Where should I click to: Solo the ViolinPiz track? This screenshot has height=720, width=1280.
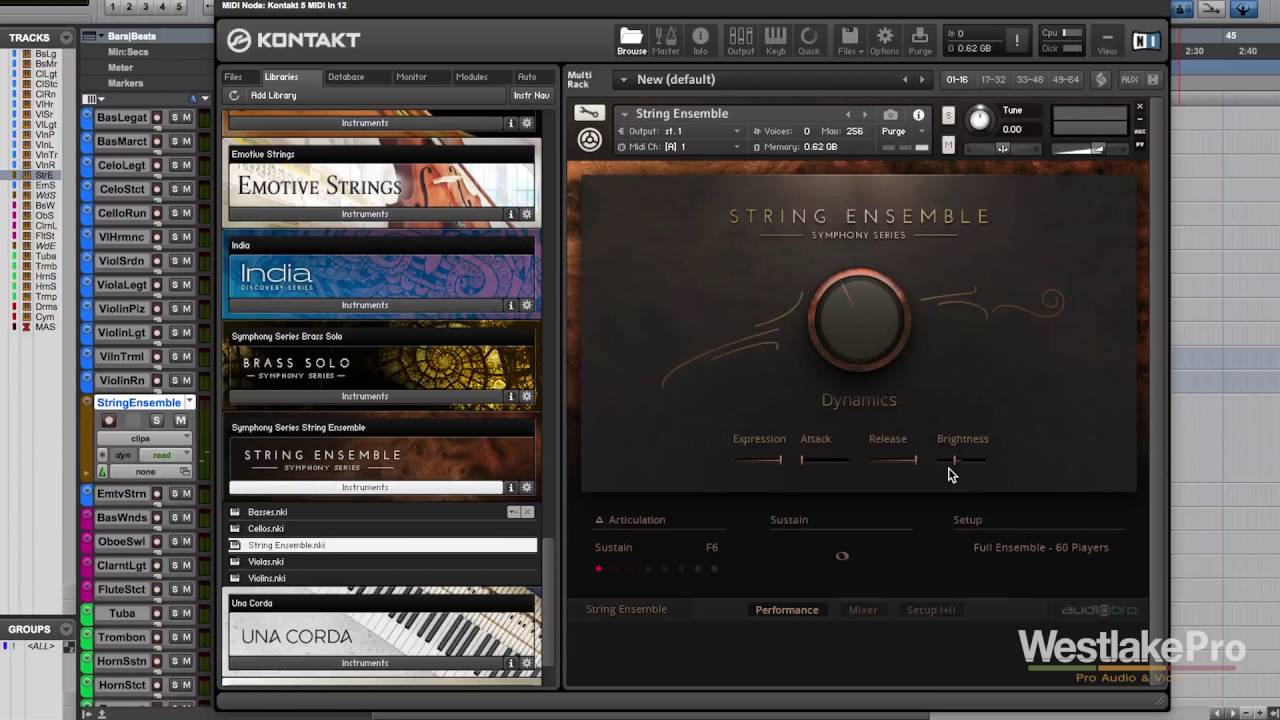175,309
